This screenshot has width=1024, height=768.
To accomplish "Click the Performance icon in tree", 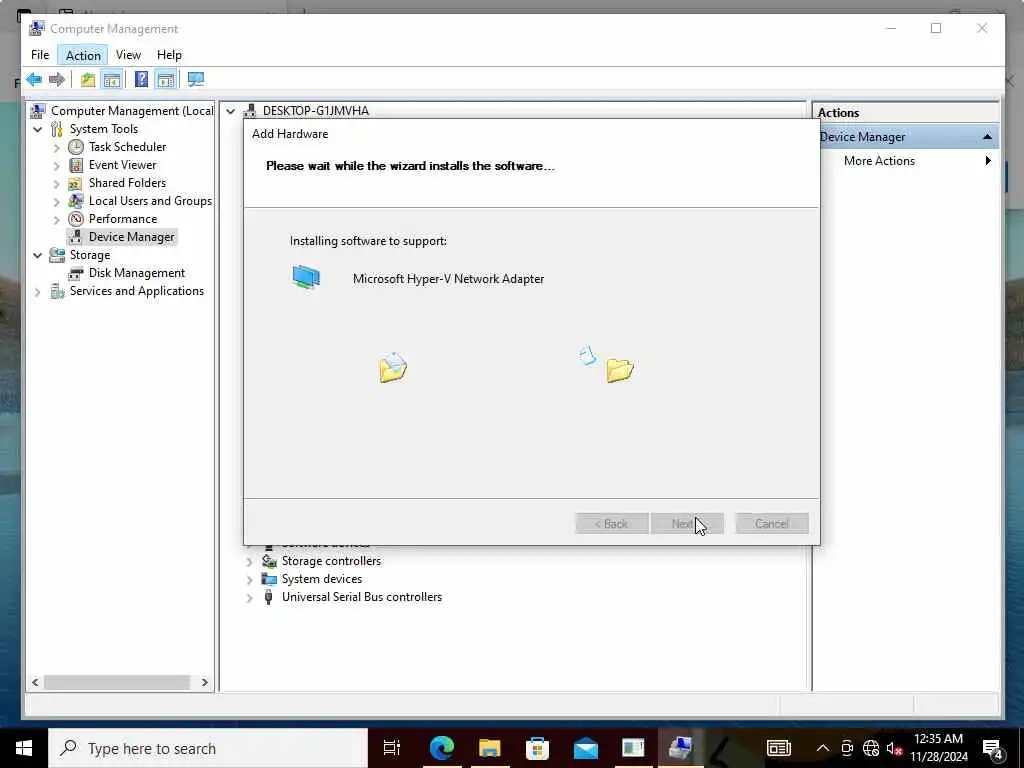I will pos(76,219).
